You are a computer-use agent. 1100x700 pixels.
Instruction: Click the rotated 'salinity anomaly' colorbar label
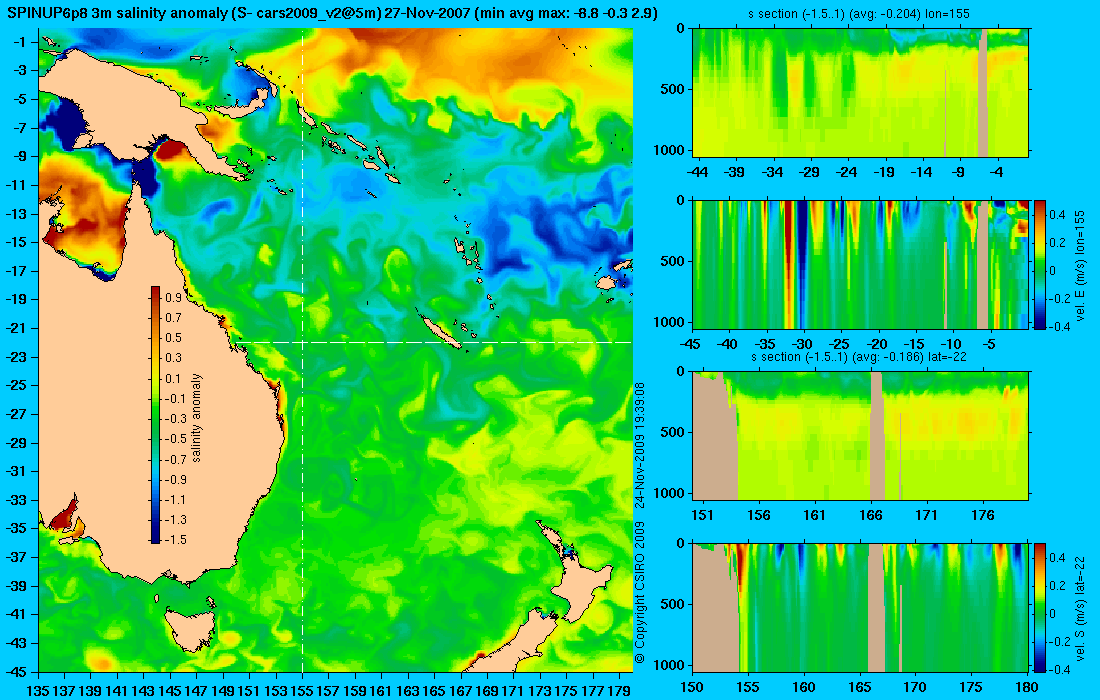[x=196, y=417]
